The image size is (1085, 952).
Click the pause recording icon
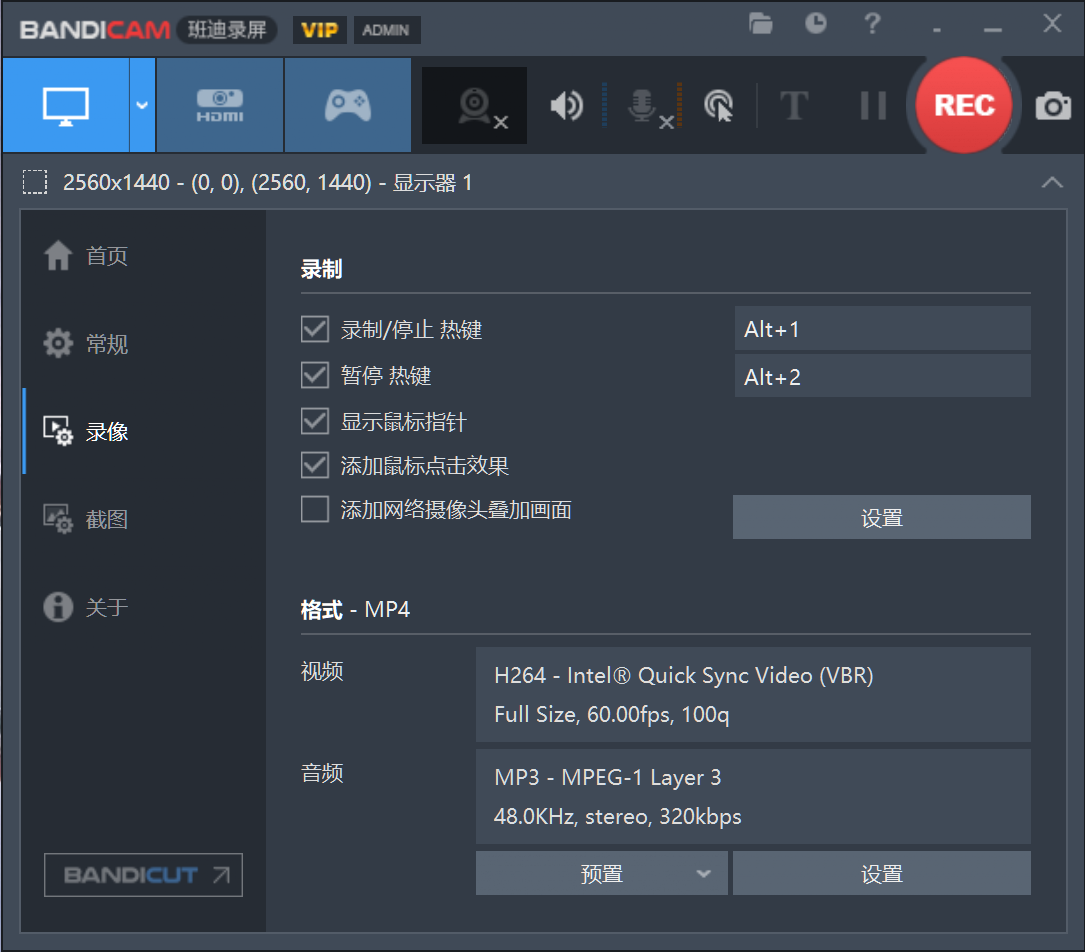pyautogui.click(x=873, y=106)
